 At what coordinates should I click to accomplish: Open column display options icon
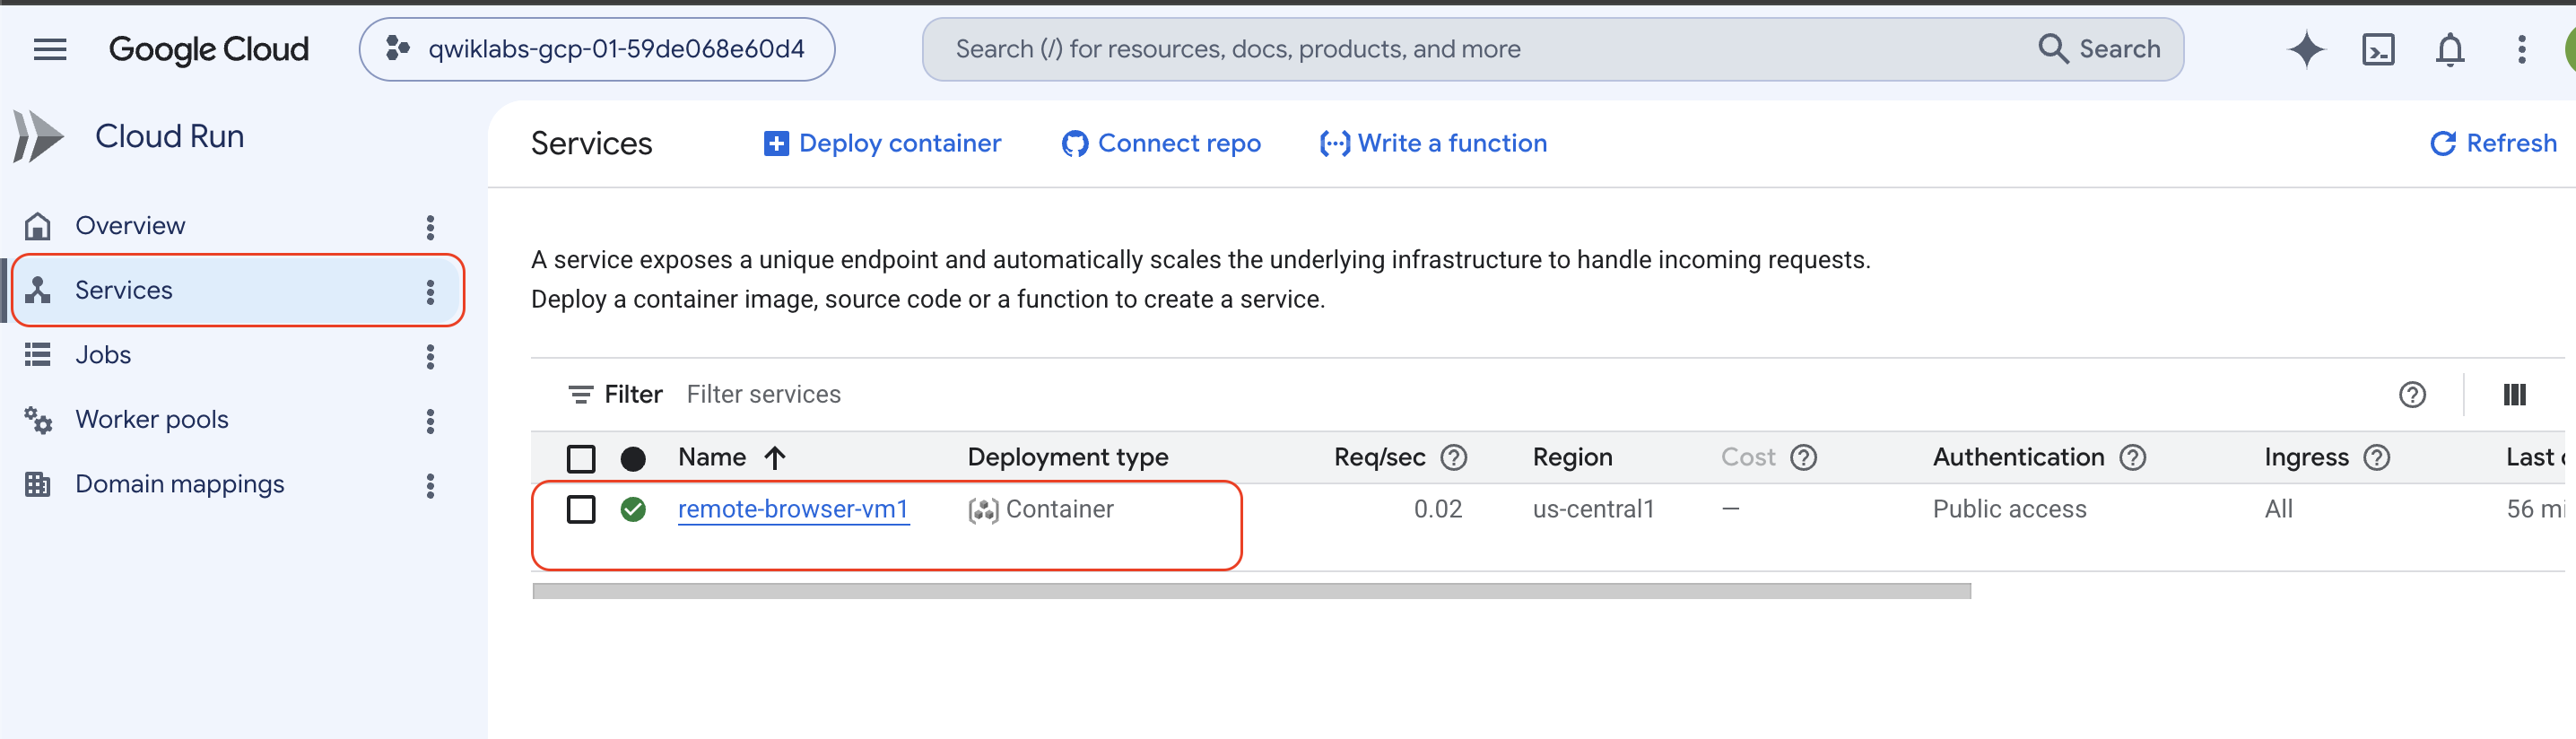click(x=2514, y=395)
